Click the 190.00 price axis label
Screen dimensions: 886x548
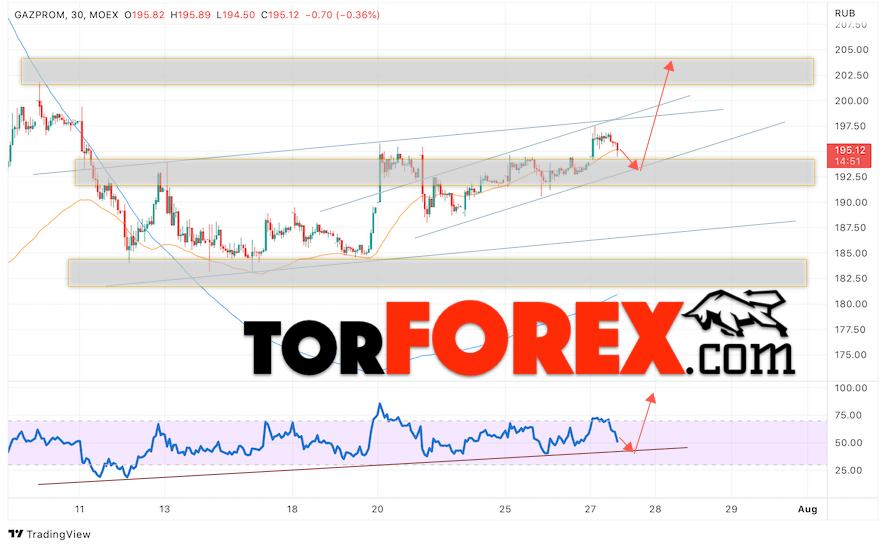[x=851, y=202]
